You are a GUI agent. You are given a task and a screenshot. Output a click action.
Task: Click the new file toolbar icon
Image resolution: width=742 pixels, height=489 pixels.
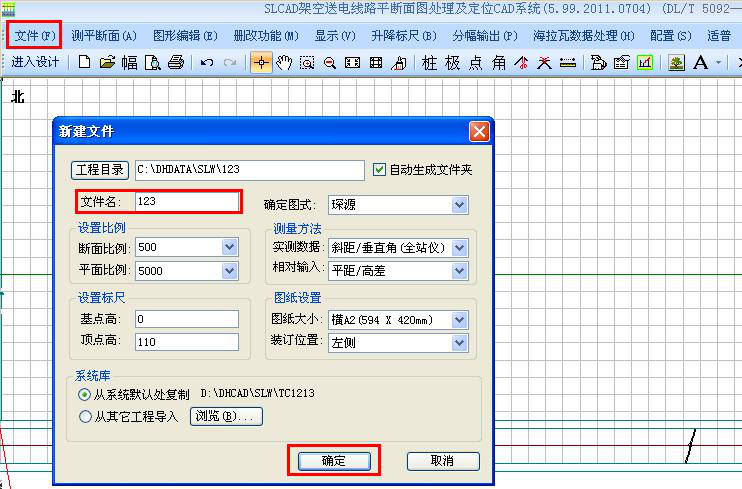pyautogui.click(x=84, y=62)
